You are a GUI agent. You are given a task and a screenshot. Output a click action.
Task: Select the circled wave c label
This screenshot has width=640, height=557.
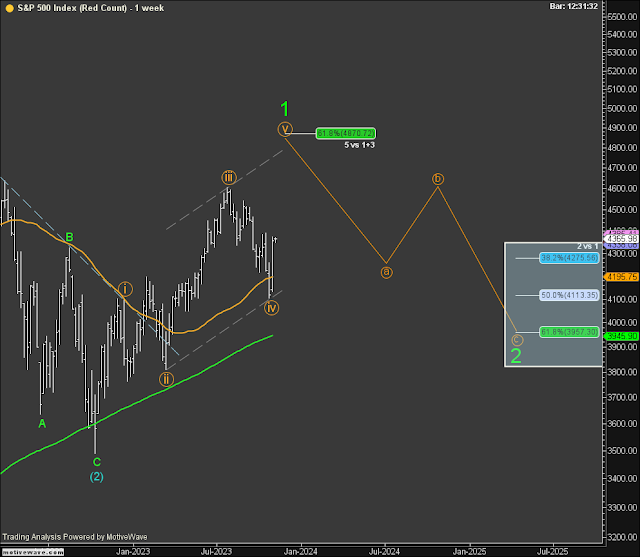coord(517,340)
